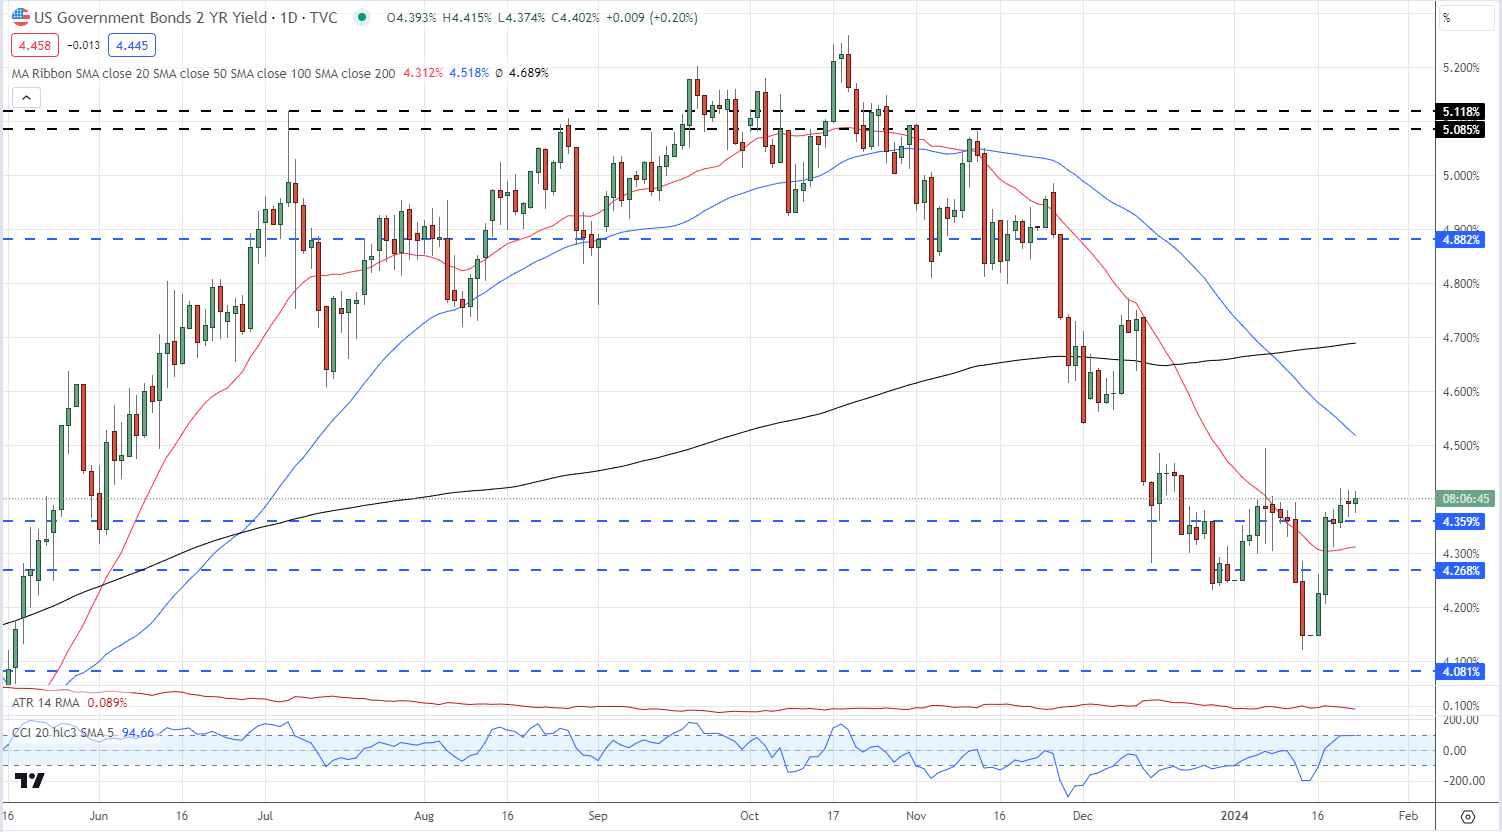Click the 4.268% blue price label
The height and width of the screenshot is (832, 1502).
[x=1461, y=571]
